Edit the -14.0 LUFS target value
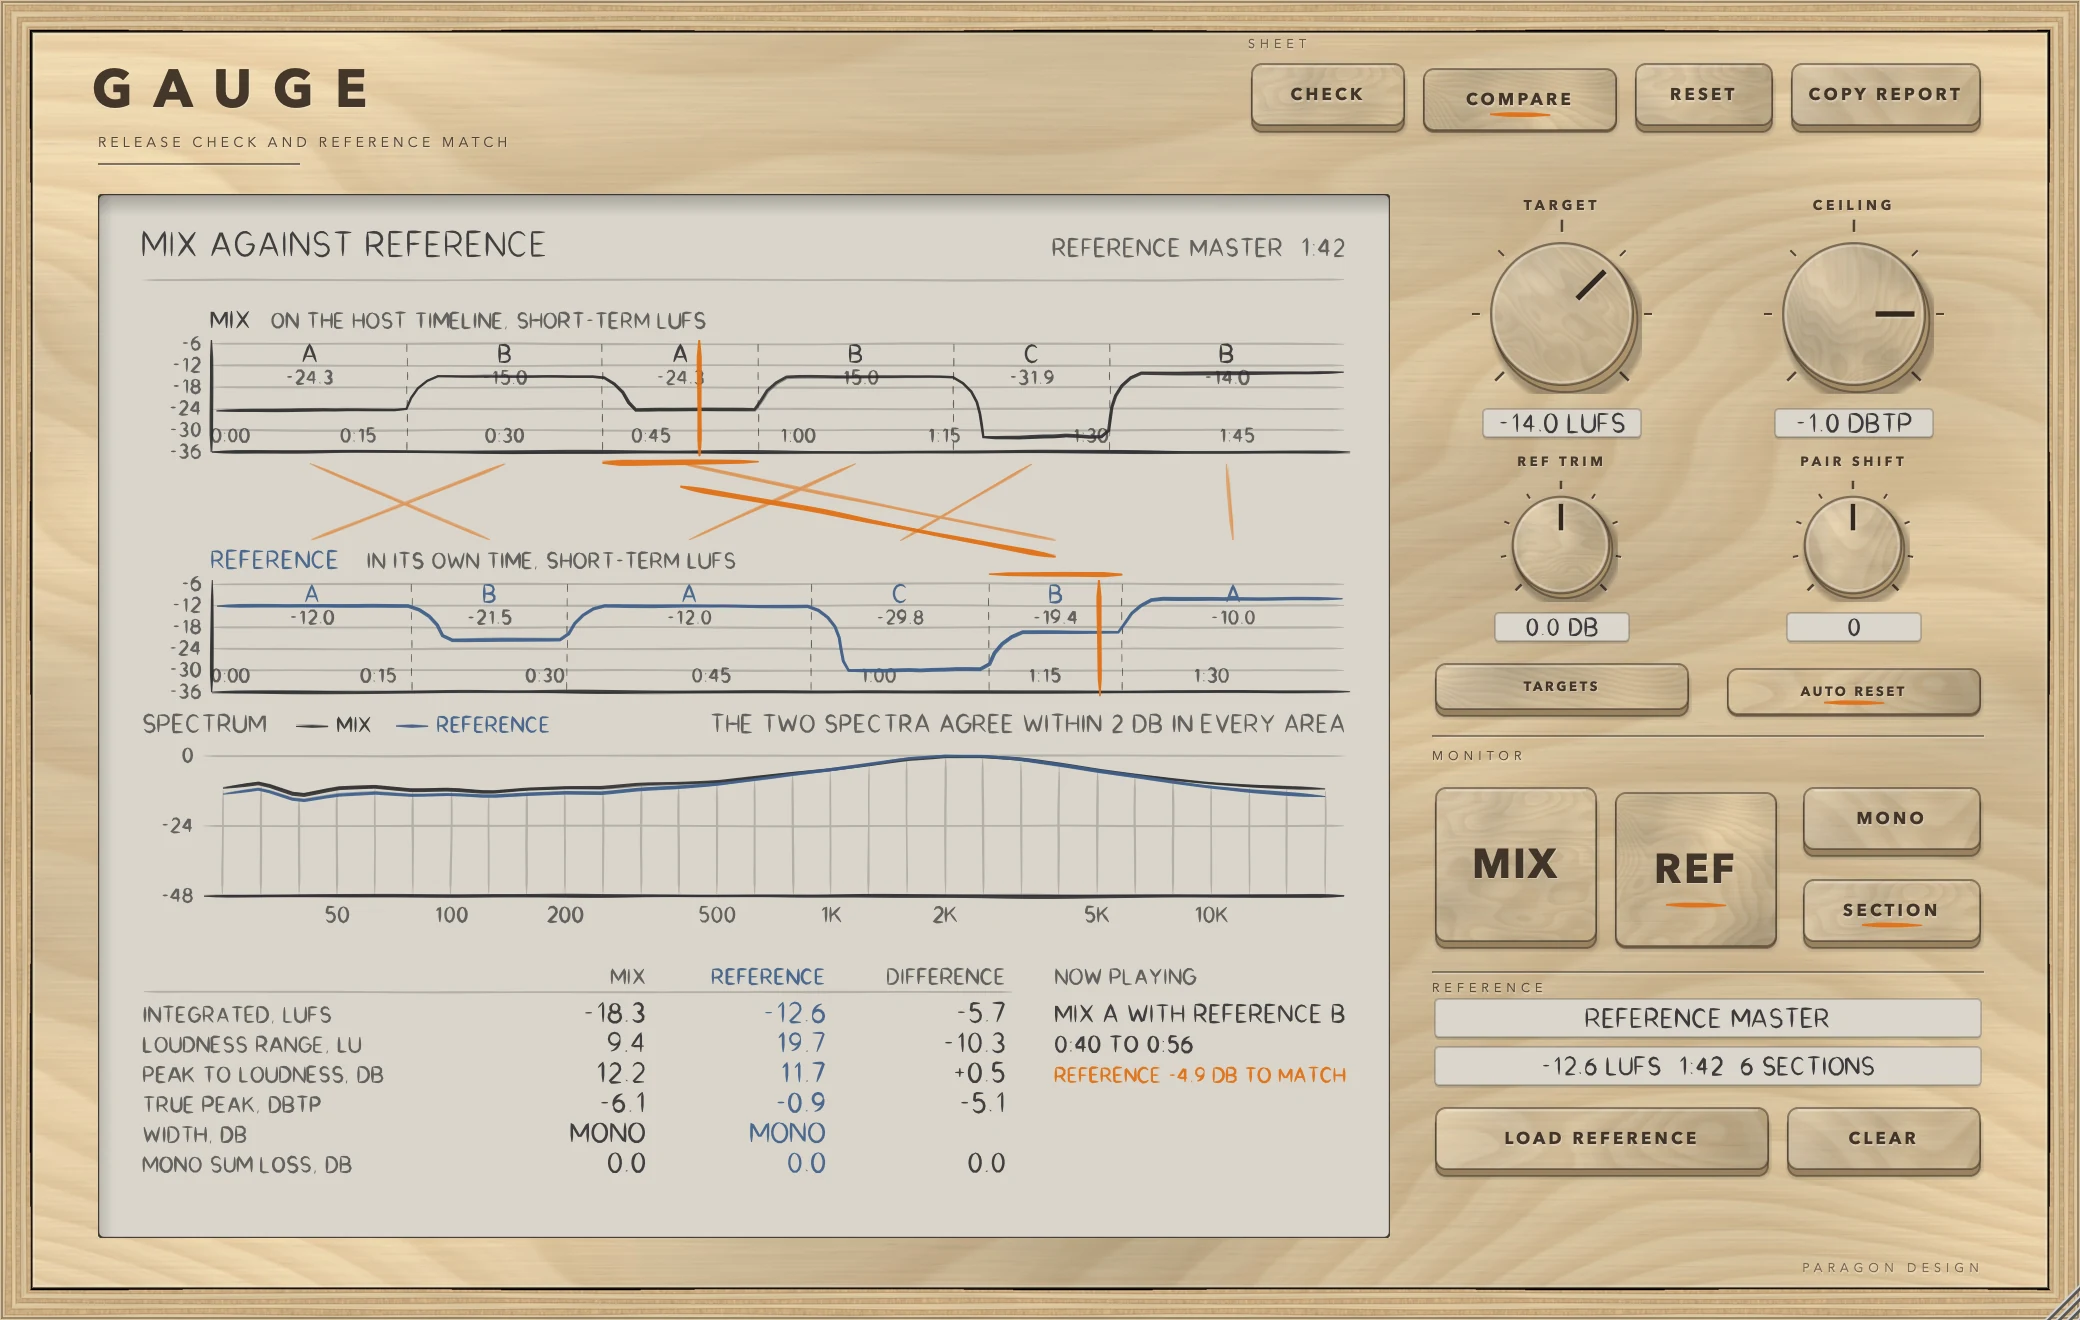The image size is (2080, 1320). point(1562,423)
